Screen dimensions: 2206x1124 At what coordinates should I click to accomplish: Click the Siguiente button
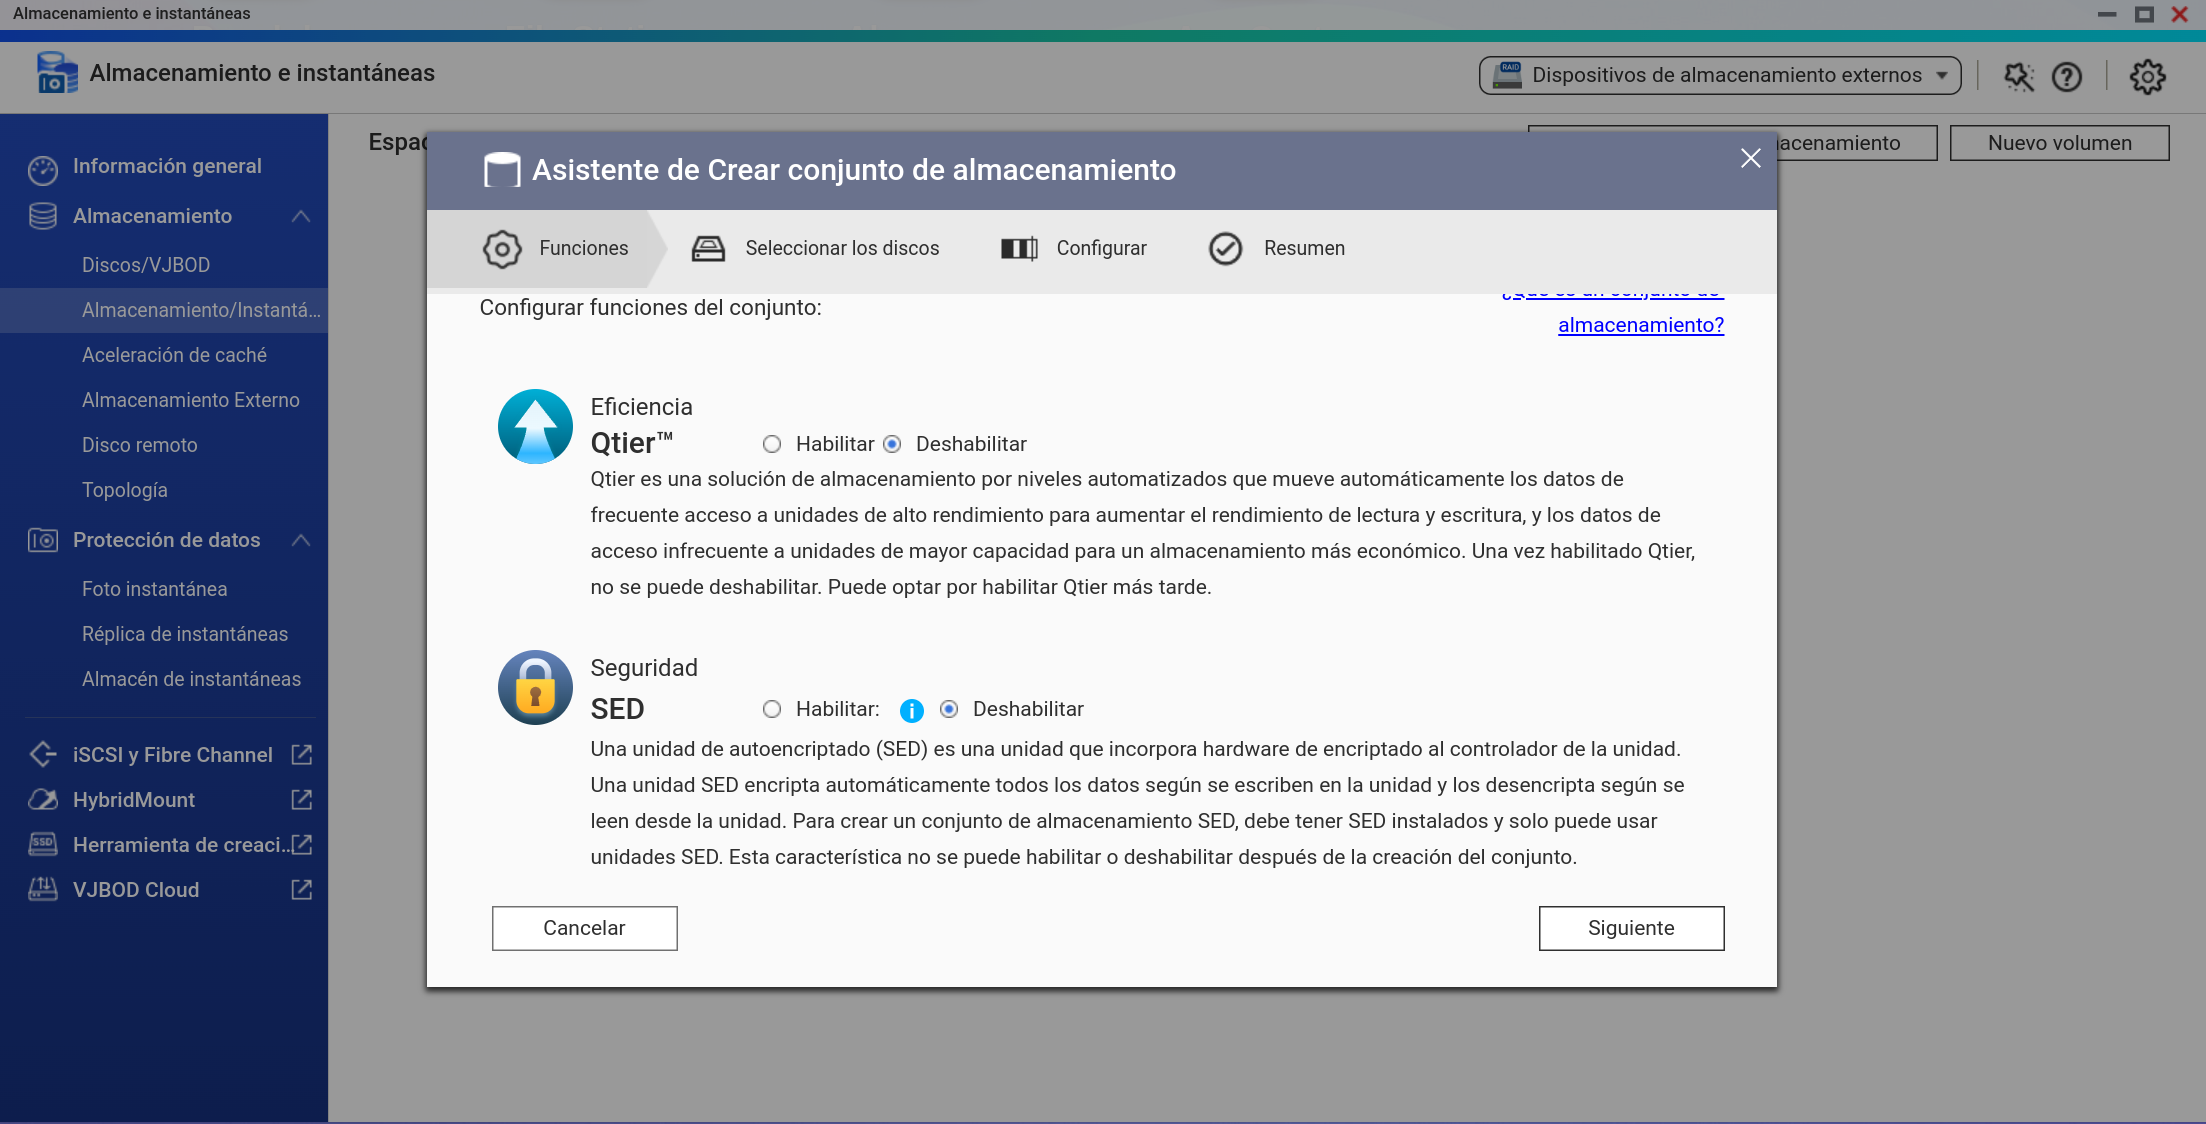tap(1630, 928)
